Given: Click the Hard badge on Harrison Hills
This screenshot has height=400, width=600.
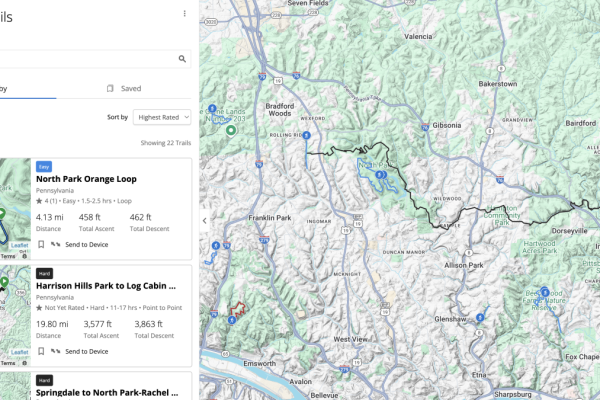Looking at the screenshot, I should pos(44,273).
